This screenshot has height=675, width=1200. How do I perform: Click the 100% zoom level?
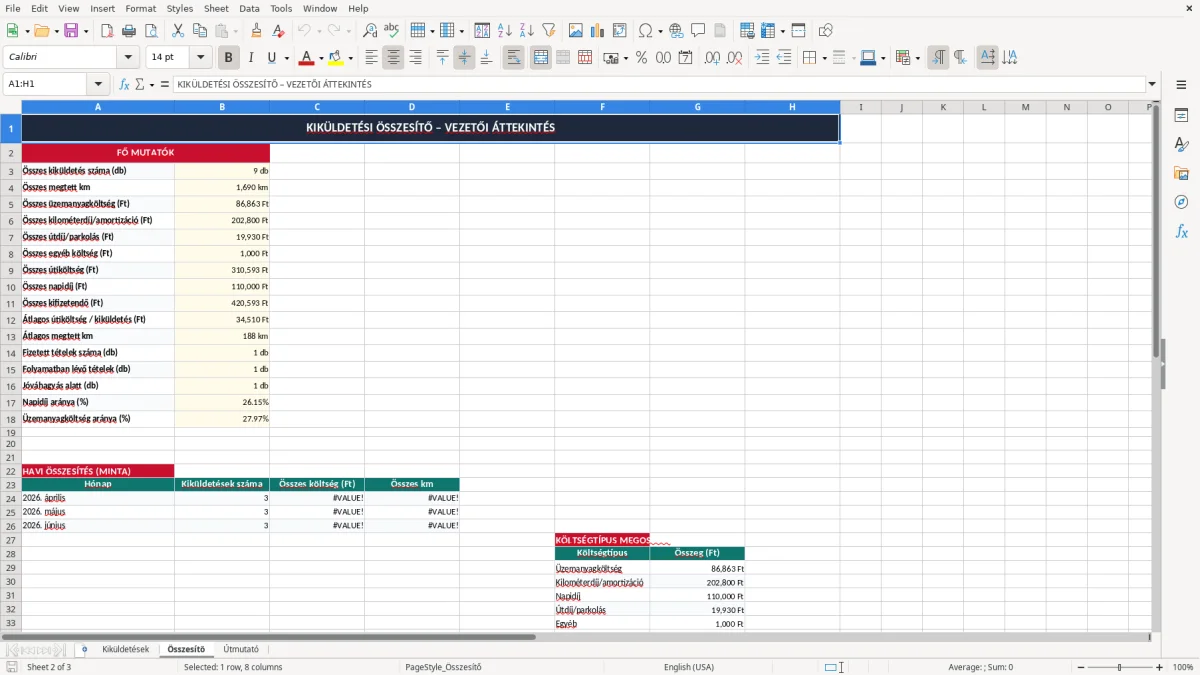coord(1182,667)
